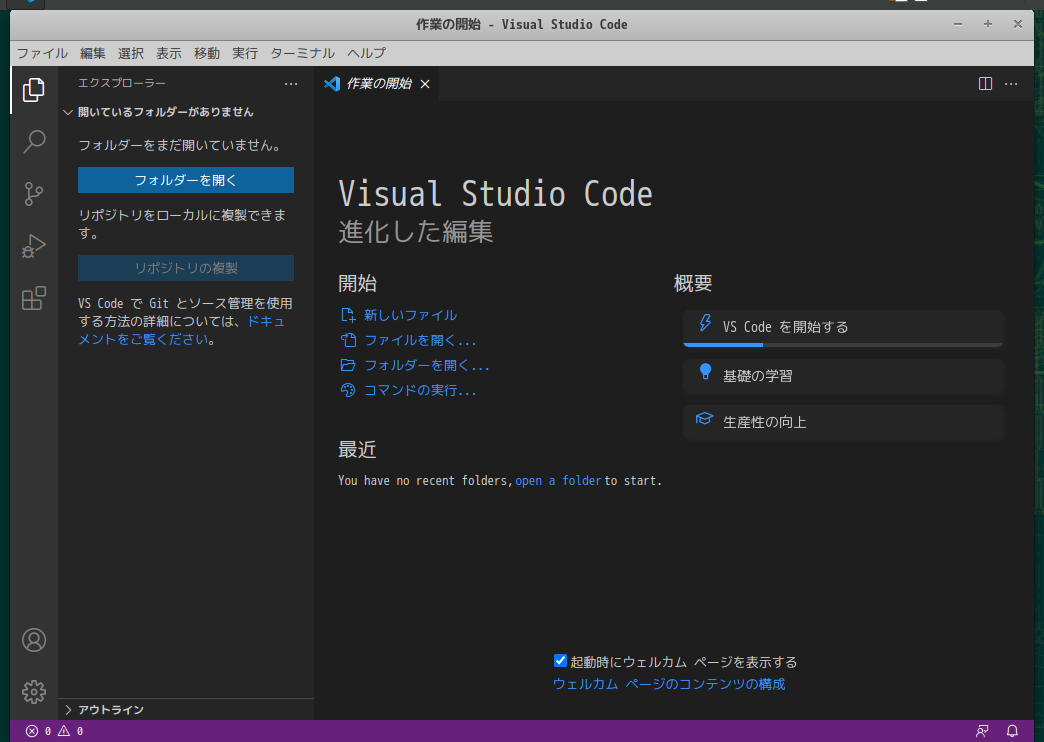
Task: Click the split editor right icon
Action: click(x=985, y=83)
